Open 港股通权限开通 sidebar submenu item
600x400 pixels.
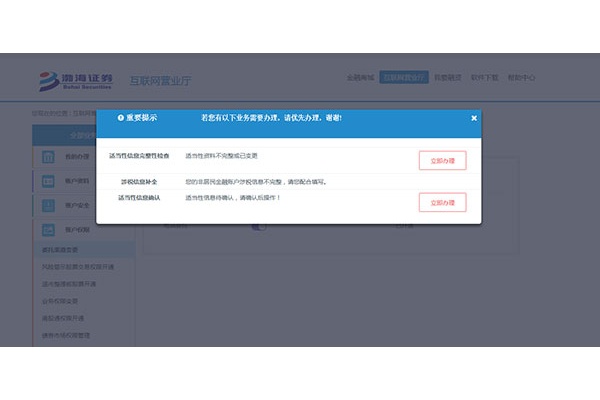(63, 318)
